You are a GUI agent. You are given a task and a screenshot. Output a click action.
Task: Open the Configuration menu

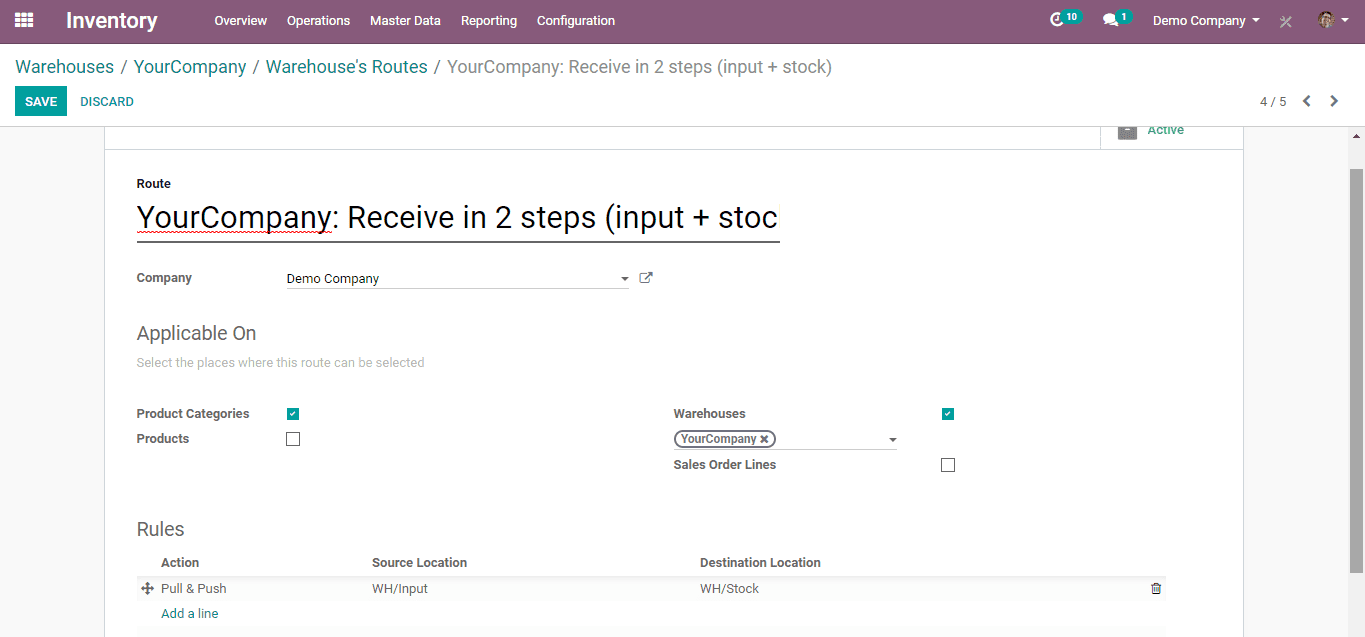click(576, 20)
